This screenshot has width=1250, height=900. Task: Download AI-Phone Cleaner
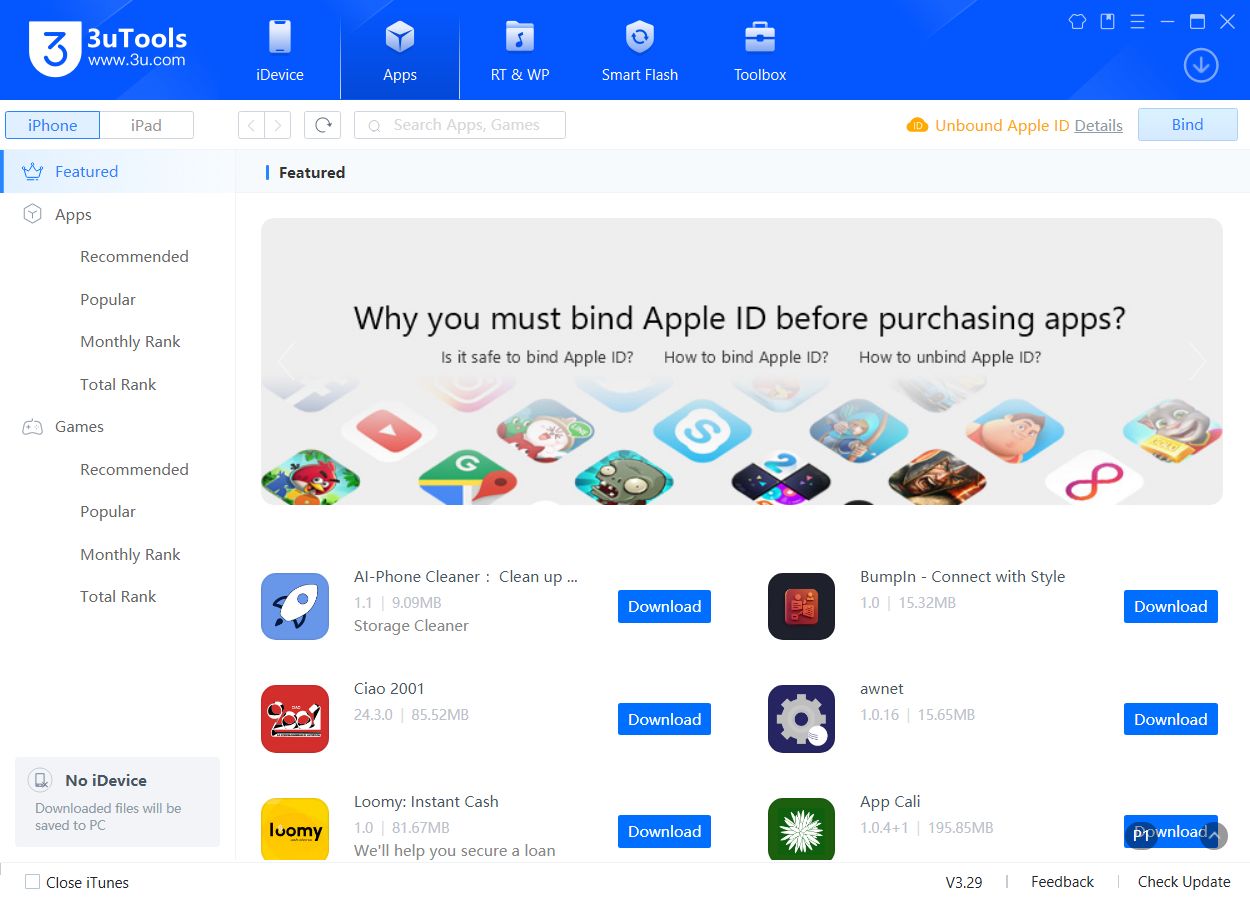[x=664, y=606]
